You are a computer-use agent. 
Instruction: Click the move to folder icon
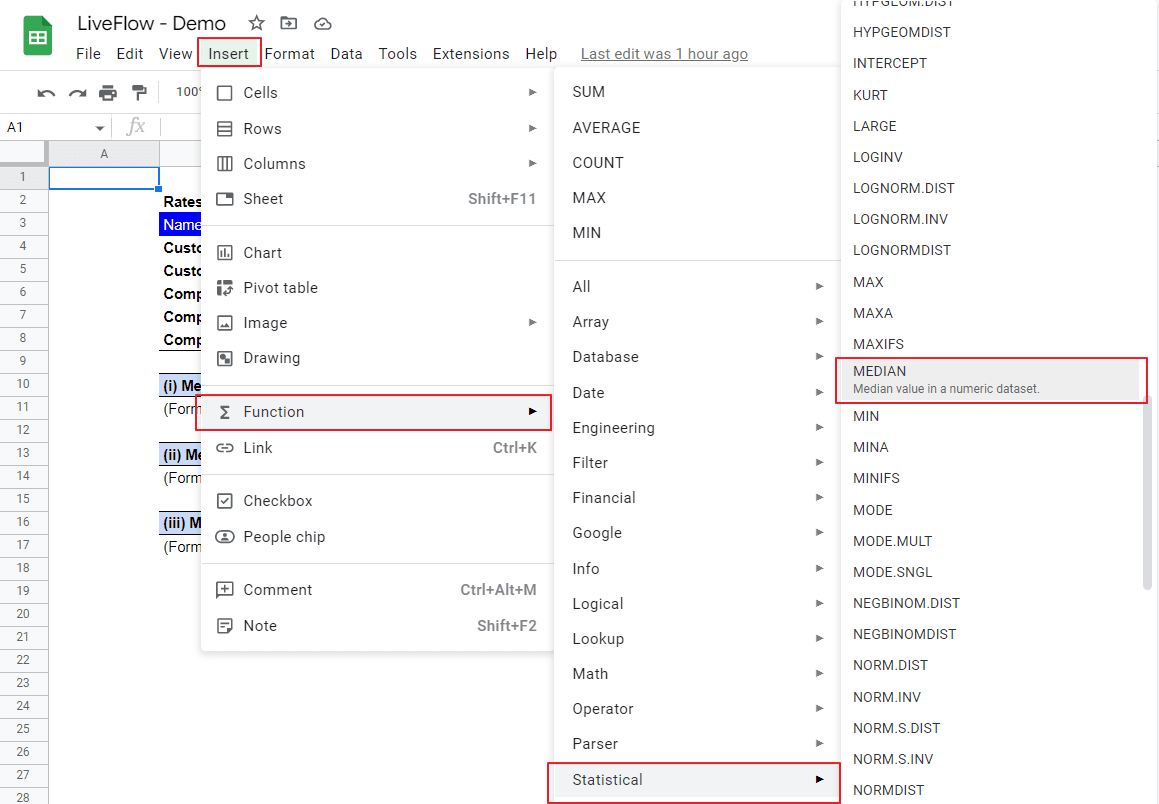(289, 23)
